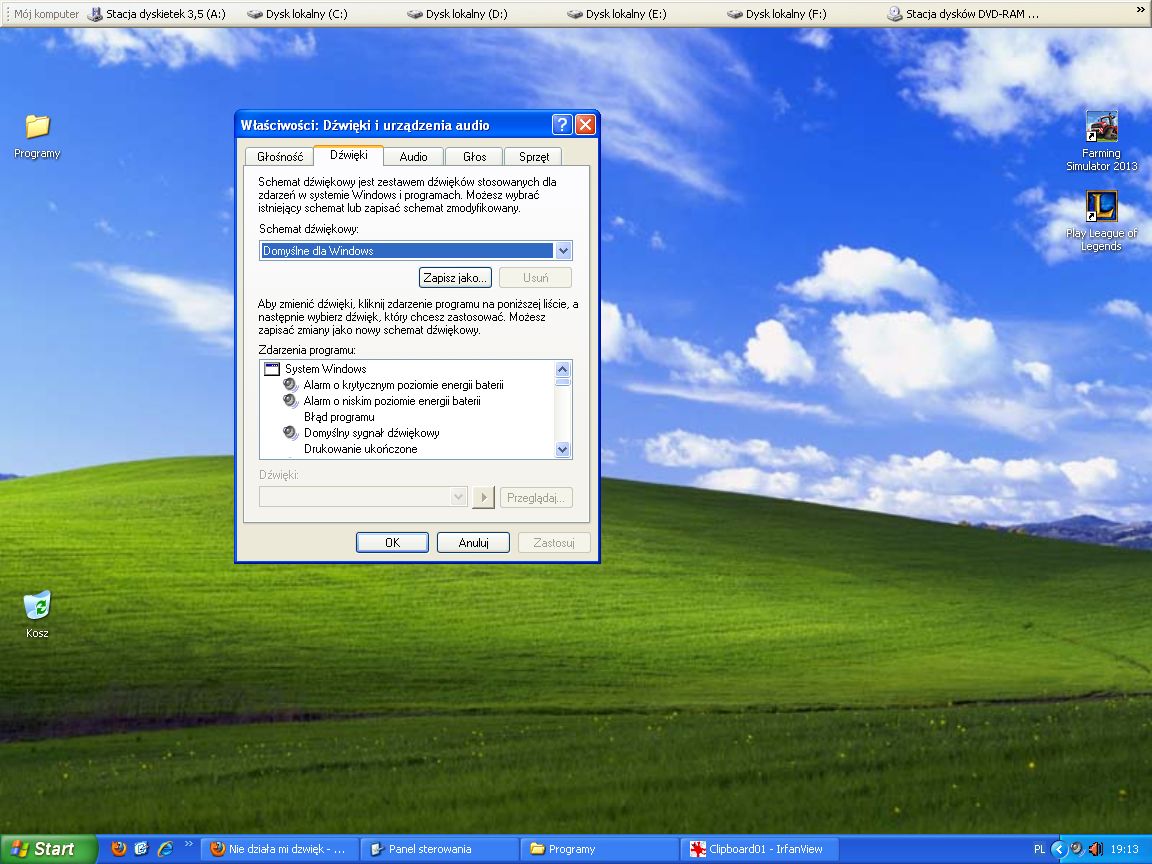Click the events list scrollbar thumb
Screen dimensions: 1152x864
coord(563,382)
